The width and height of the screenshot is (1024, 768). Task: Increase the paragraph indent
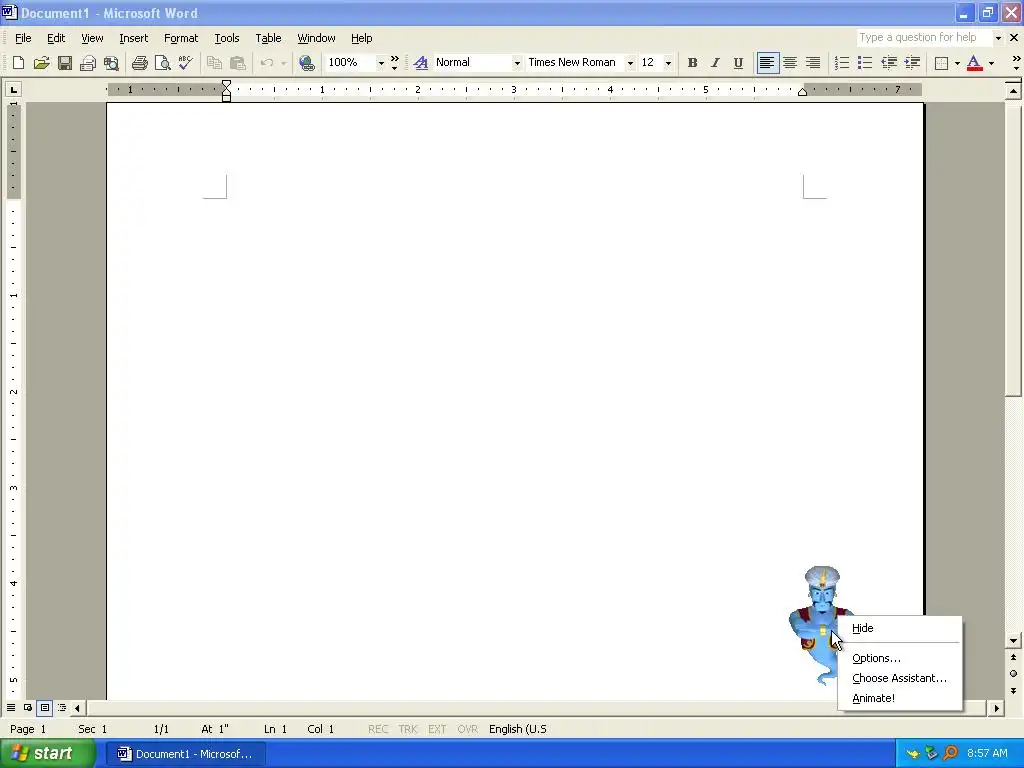coord(912,63)
